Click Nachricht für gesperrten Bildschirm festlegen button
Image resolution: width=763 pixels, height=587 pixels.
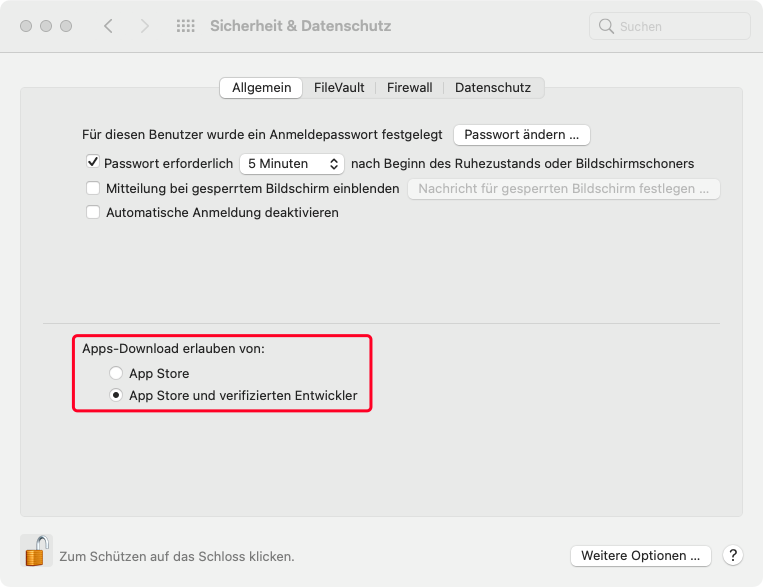tap(563, 189)
